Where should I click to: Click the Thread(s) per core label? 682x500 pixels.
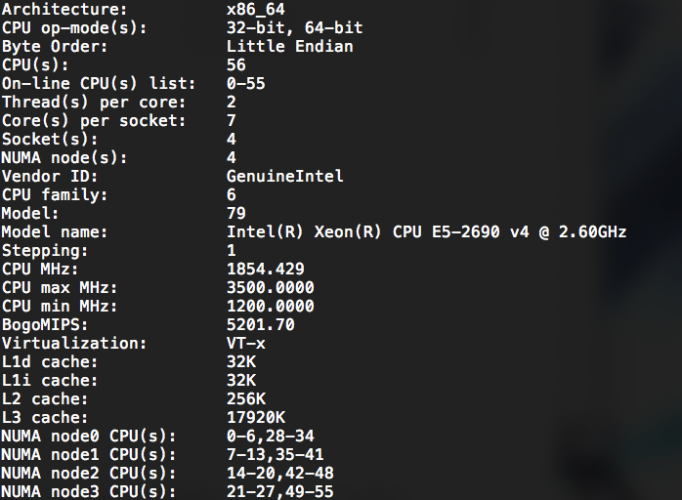(x=94, y=103)
